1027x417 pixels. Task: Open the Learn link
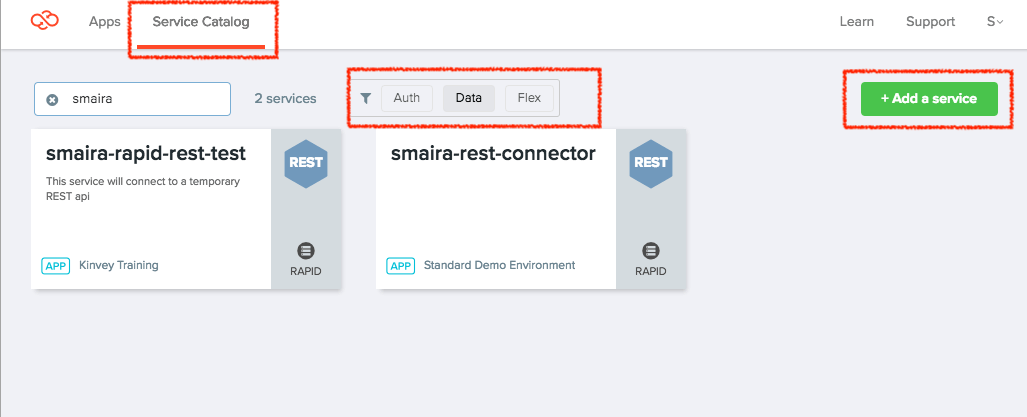(856, 22)
